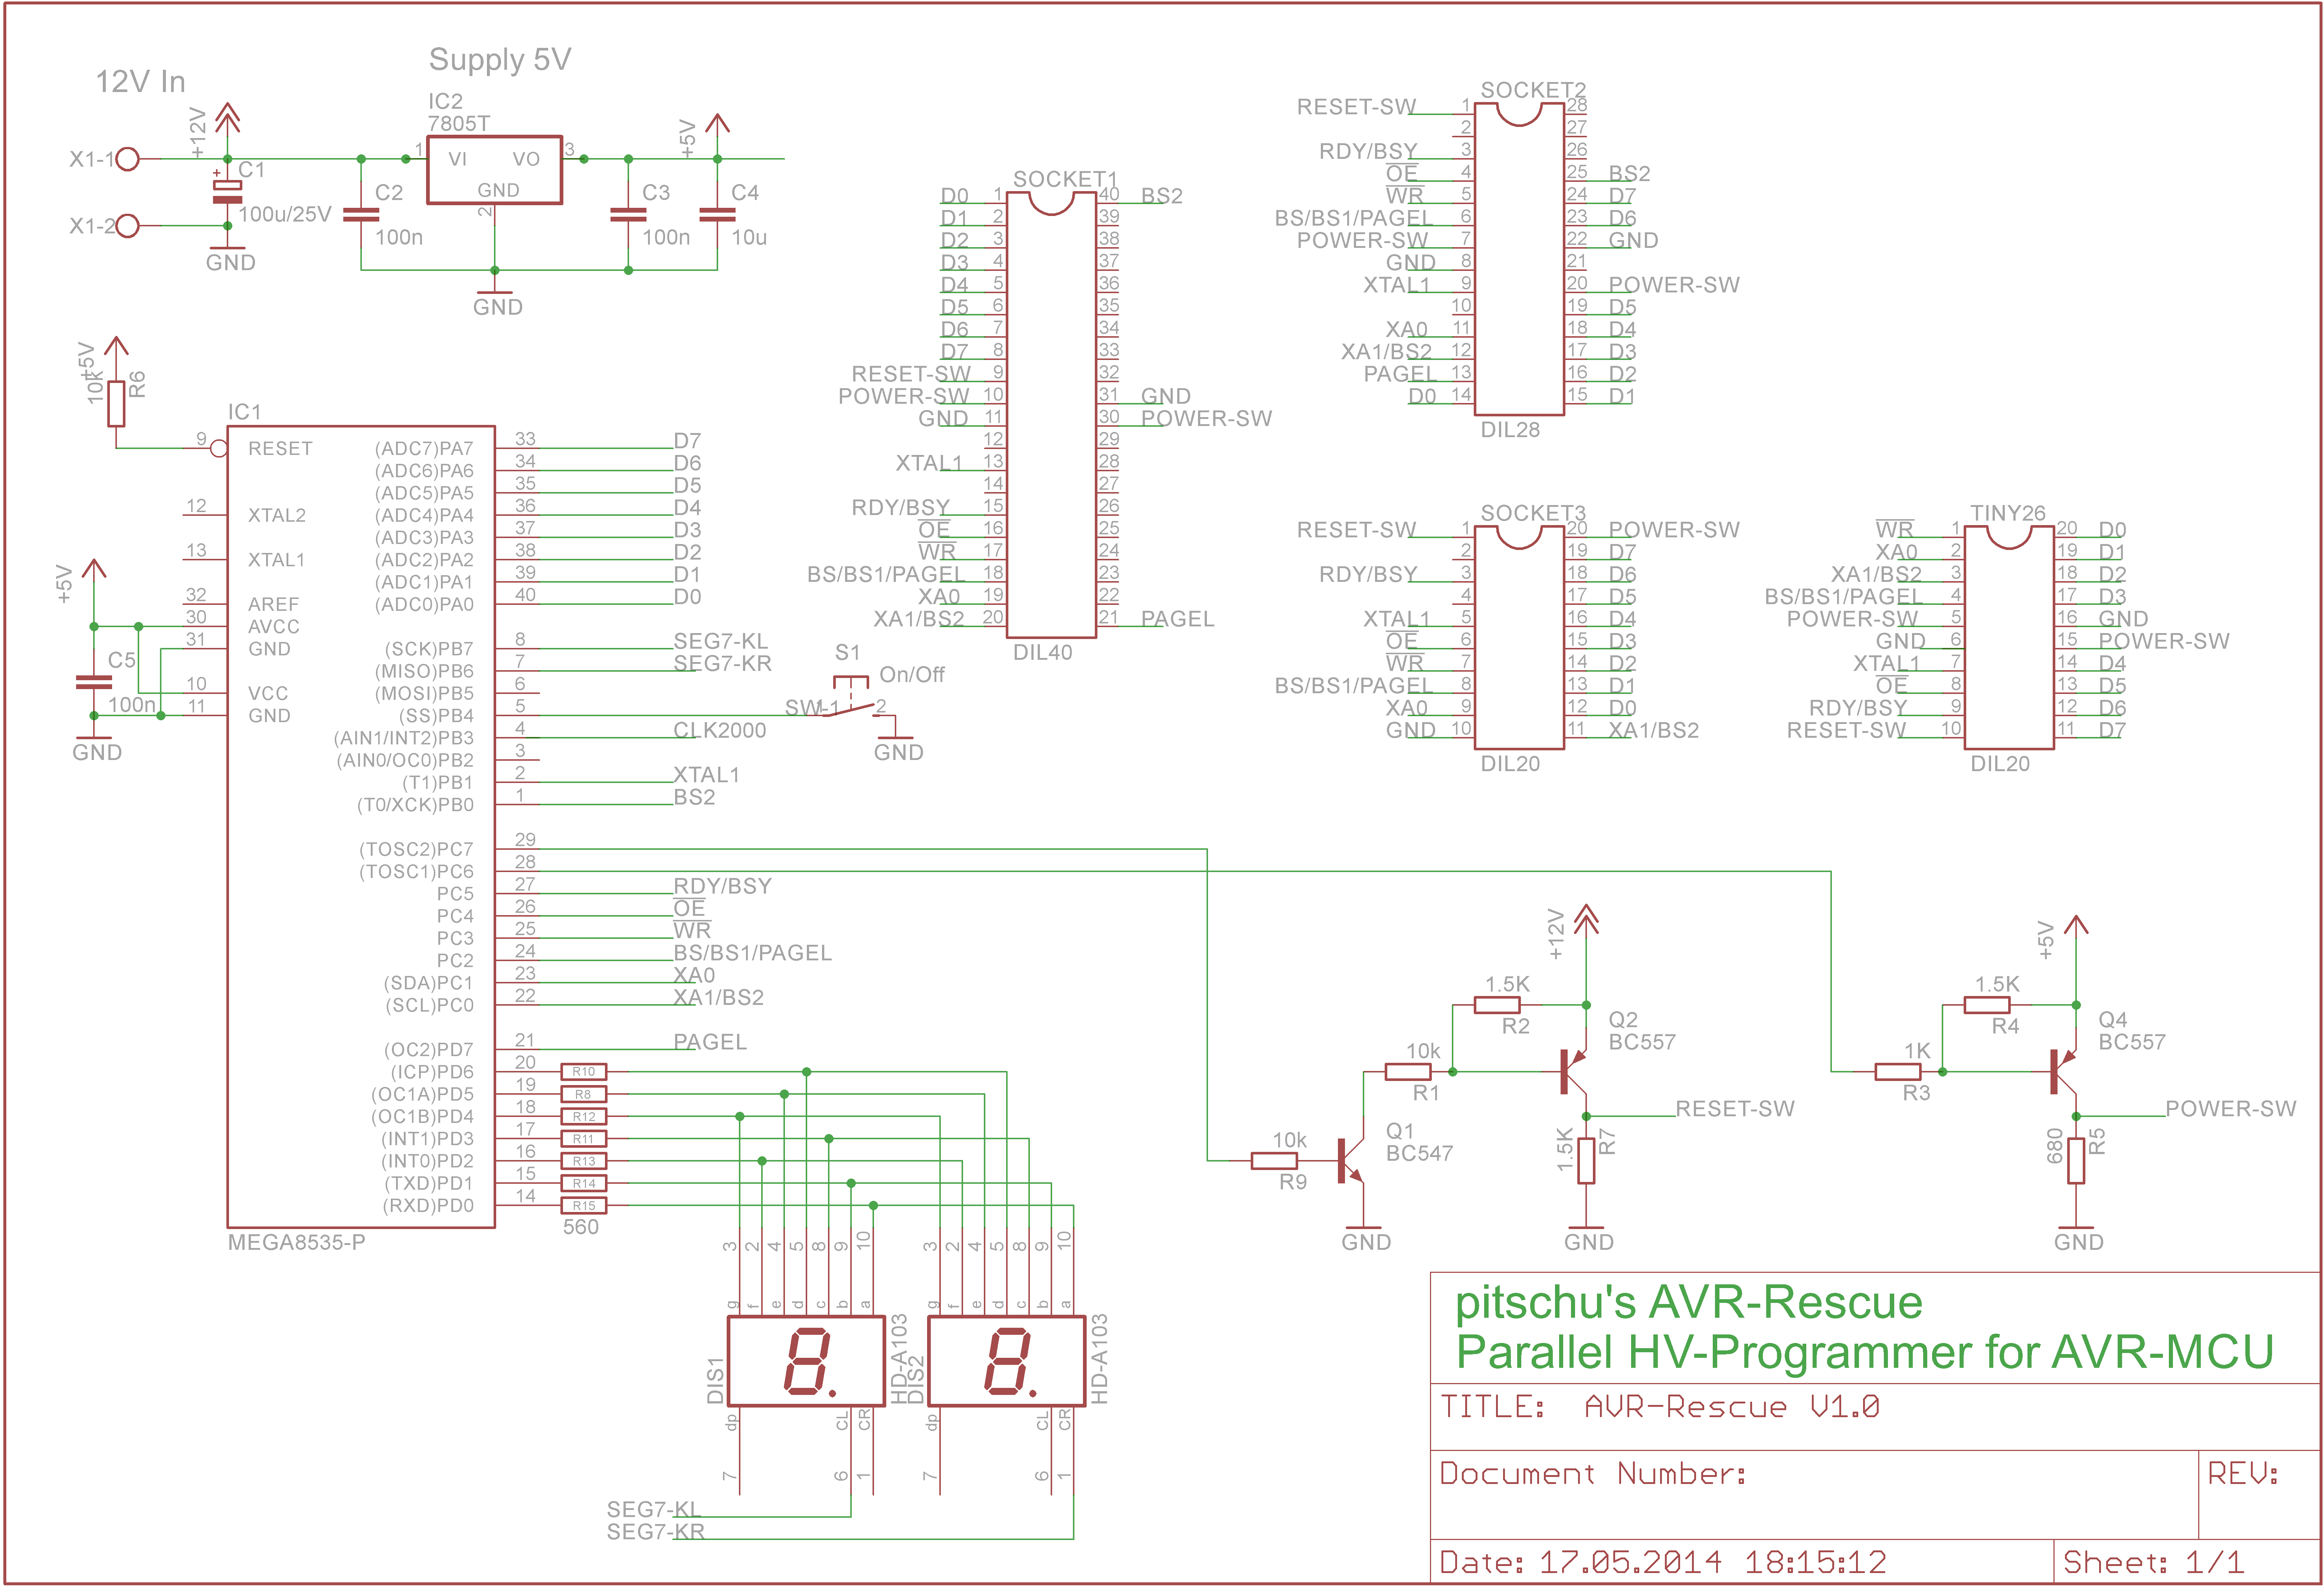This screenshot has height=1589, width=2324.
Task: Click the SOCKET2 DIL28 chip body
Action: coord(1519,259)
